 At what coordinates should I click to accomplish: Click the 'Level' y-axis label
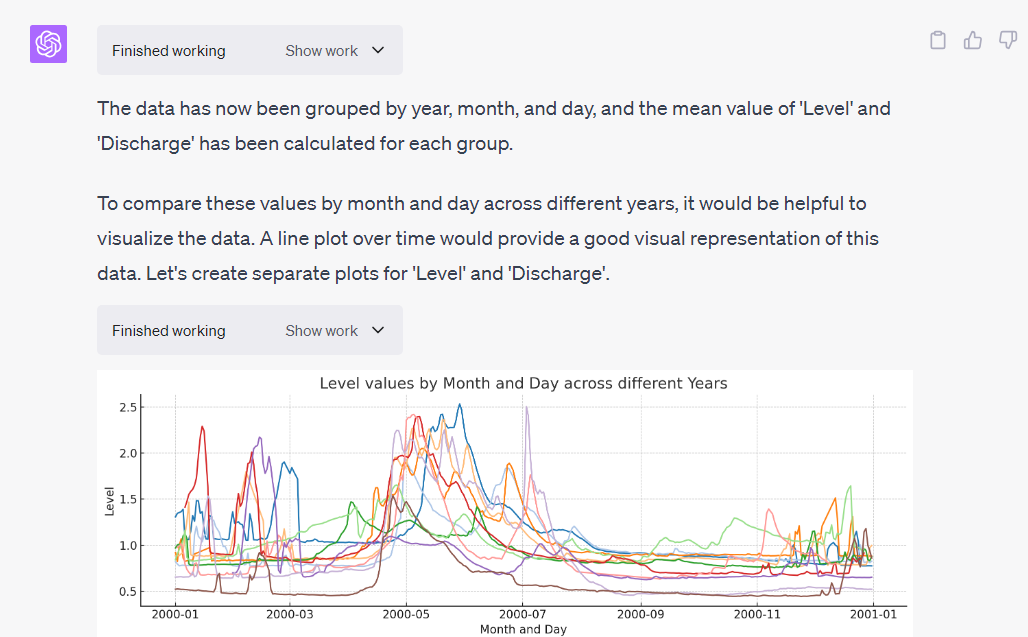coord(109,501)
